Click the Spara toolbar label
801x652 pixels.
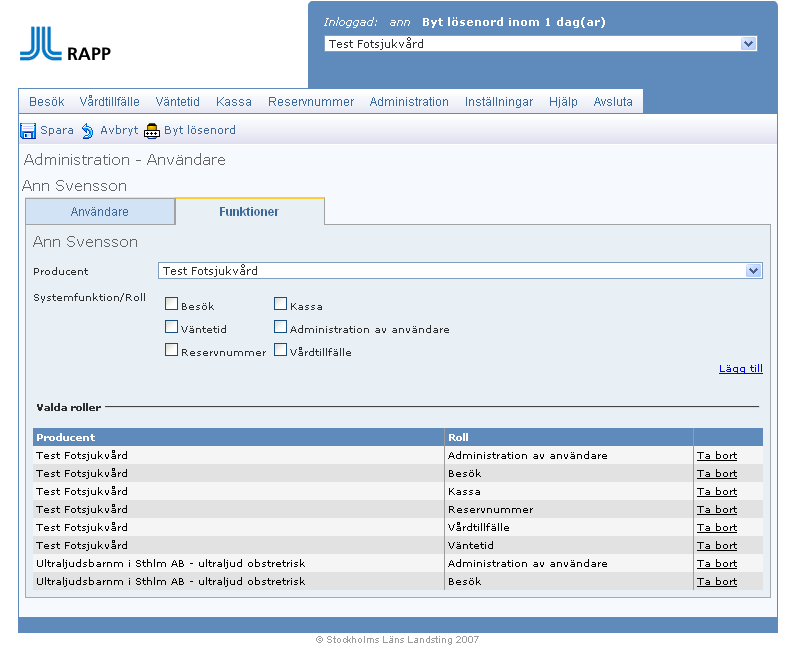[57, 130]
